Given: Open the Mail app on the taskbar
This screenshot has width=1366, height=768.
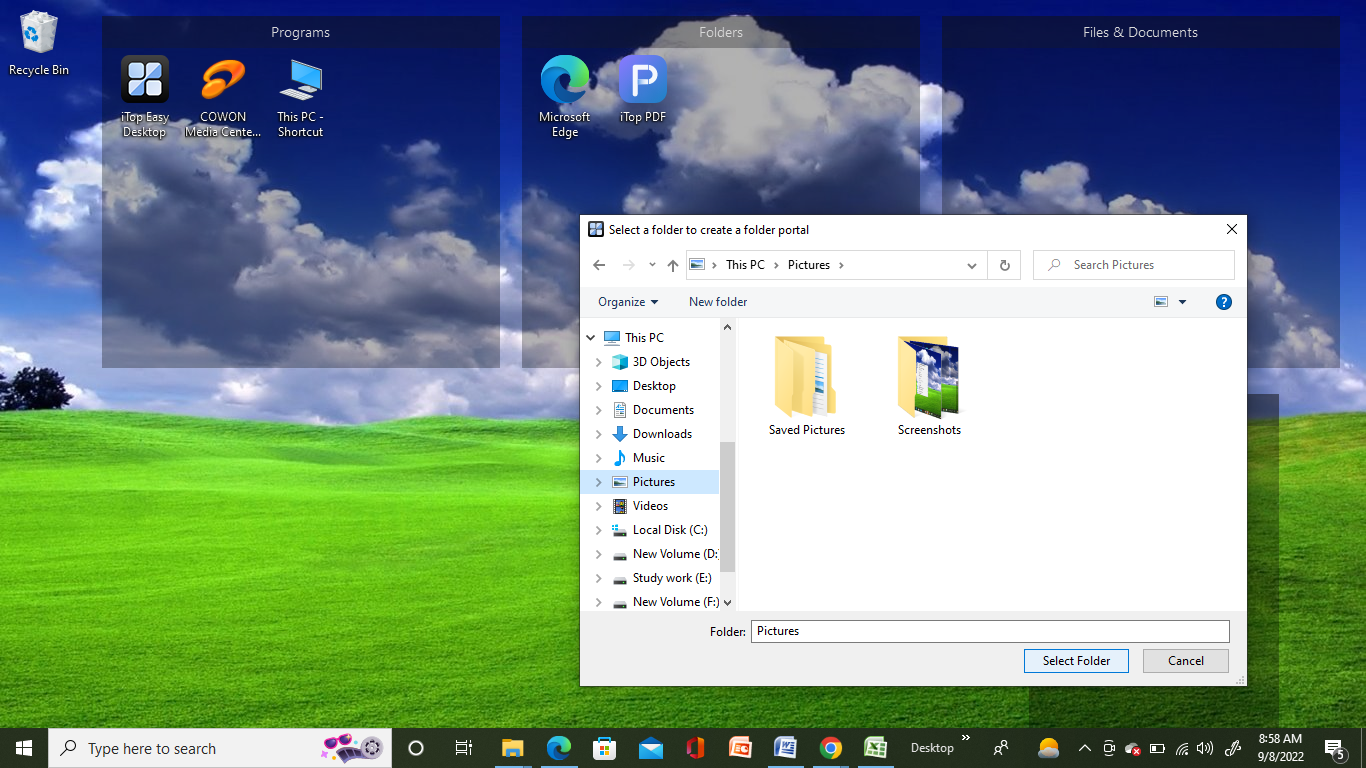Looking at the screenshot, I should [650, 748].
